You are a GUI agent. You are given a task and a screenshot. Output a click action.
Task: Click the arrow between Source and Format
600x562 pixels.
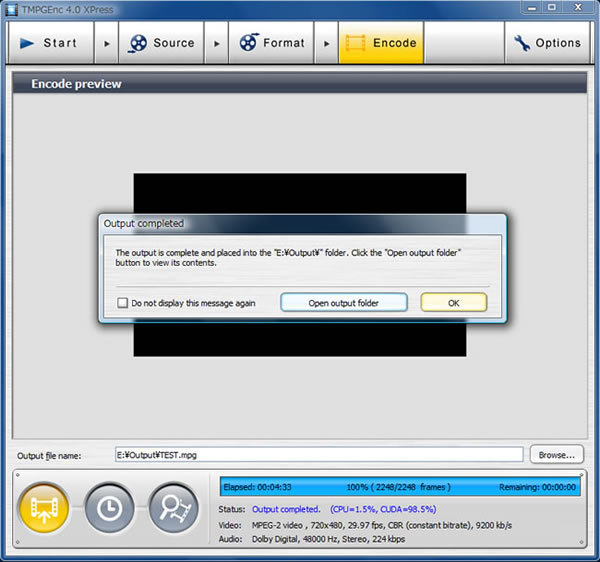tap(216, 43)
